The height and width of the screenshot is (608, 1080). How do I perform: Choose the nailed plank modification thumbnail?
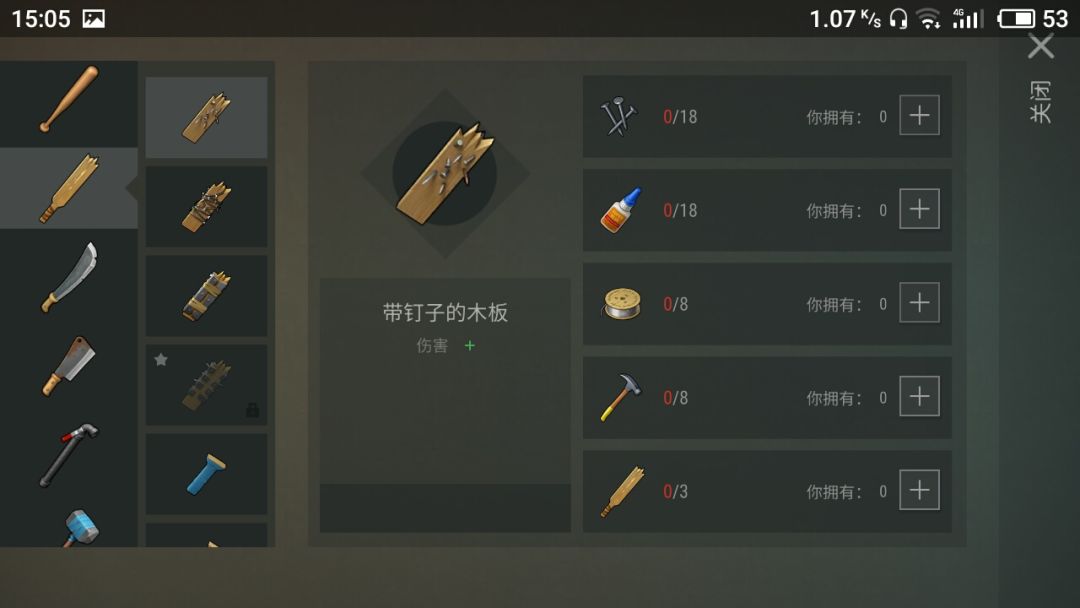click(207, 117)
